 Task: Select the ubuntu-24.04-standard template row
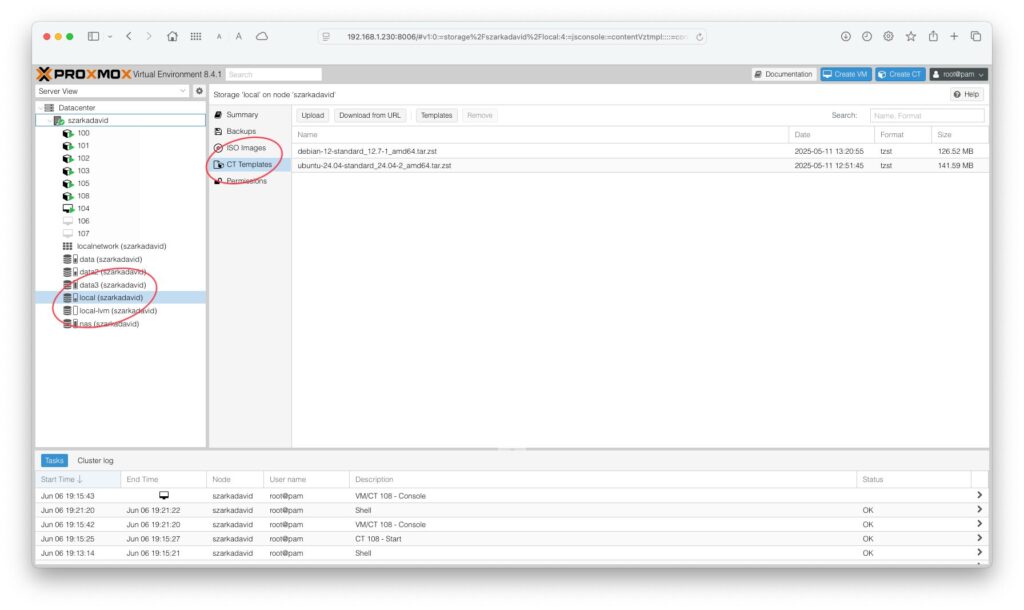[640, 165]
